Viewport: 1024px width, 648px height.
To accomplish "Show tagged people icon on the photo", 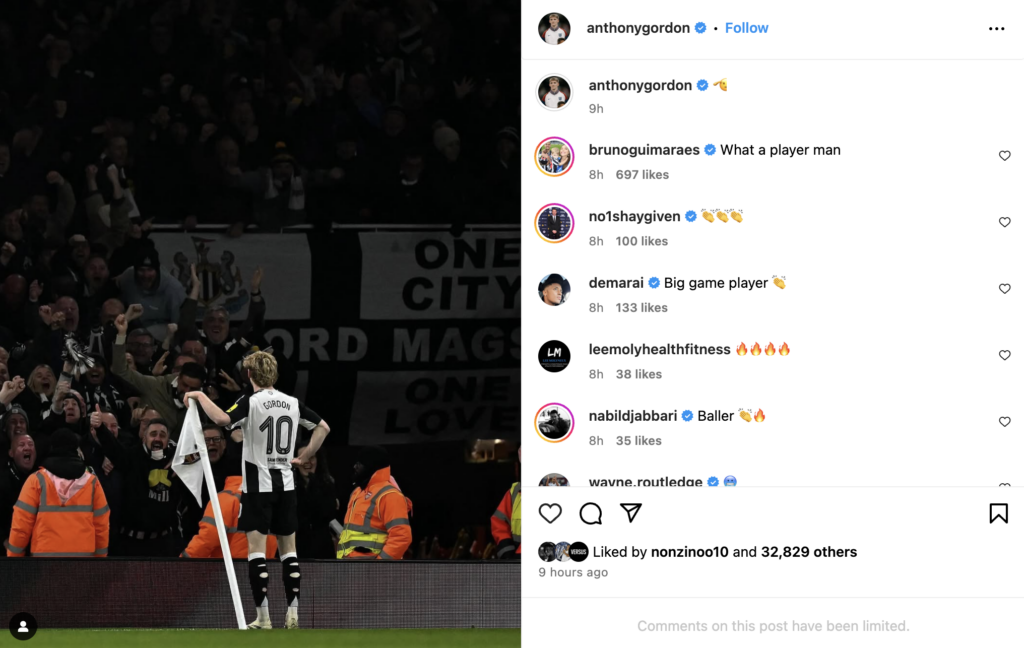I will (x=23, y=626).
